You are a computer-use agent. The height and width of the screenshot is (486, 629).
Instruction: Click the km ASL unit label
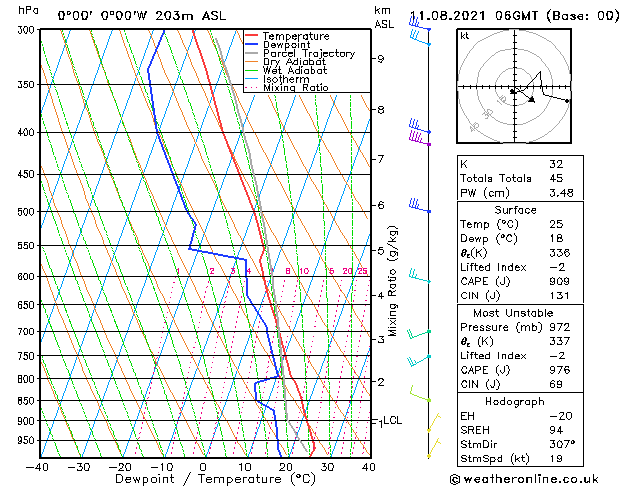(x=384, y=17)
